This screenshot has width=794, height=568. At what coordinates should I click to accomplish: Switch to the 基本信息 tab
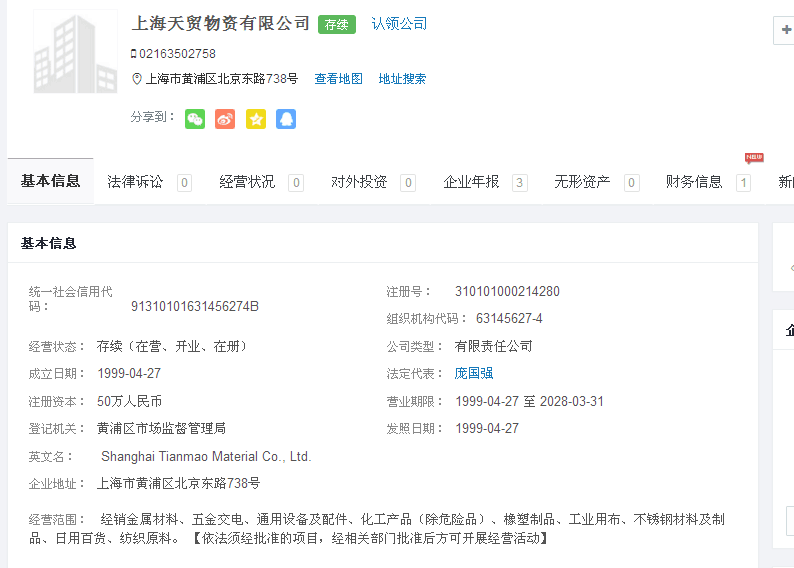coord(50,181)
